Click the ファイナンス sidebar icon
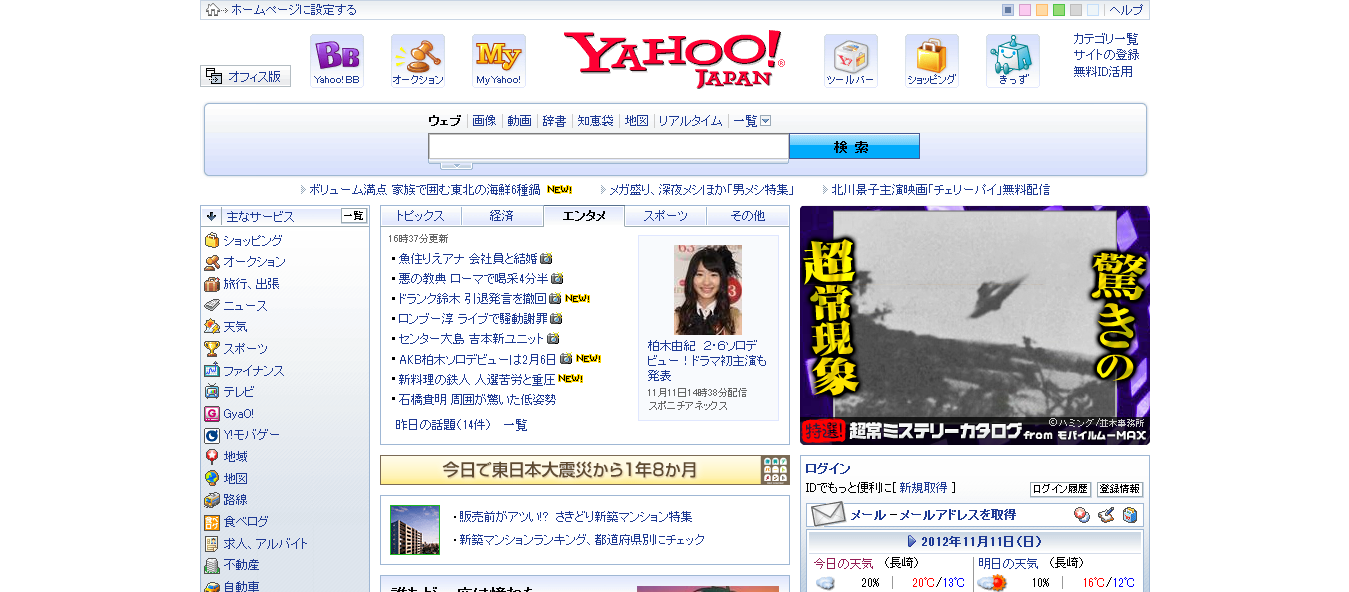Viewport: 1349px width, 592px height. (212, 371)
